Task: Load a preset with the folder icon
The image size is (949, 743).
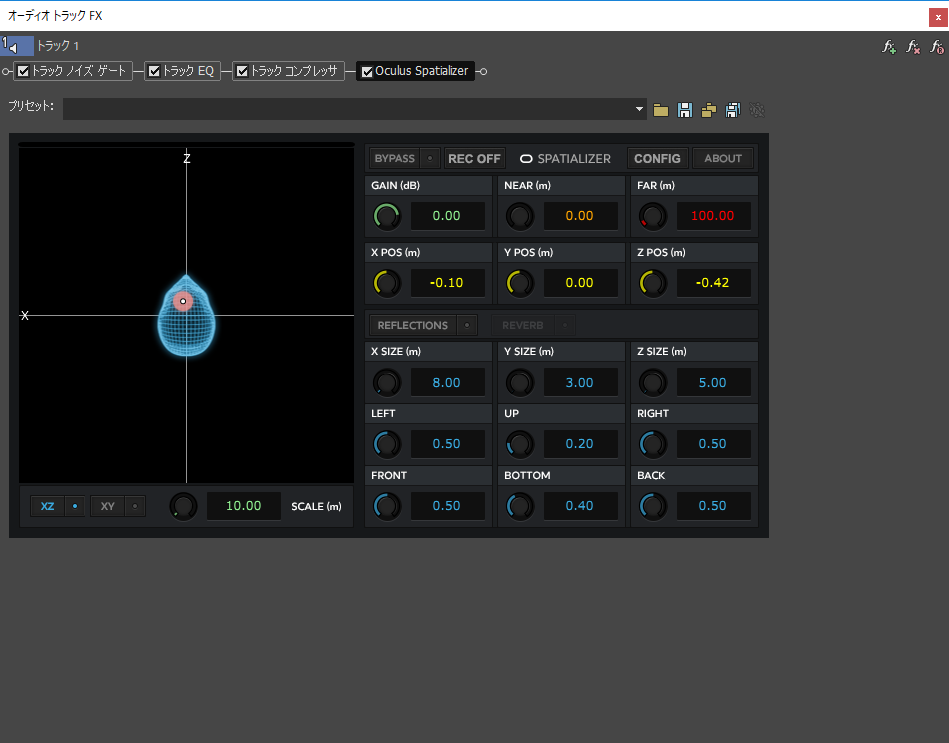Action: click(x=660, y=110)
